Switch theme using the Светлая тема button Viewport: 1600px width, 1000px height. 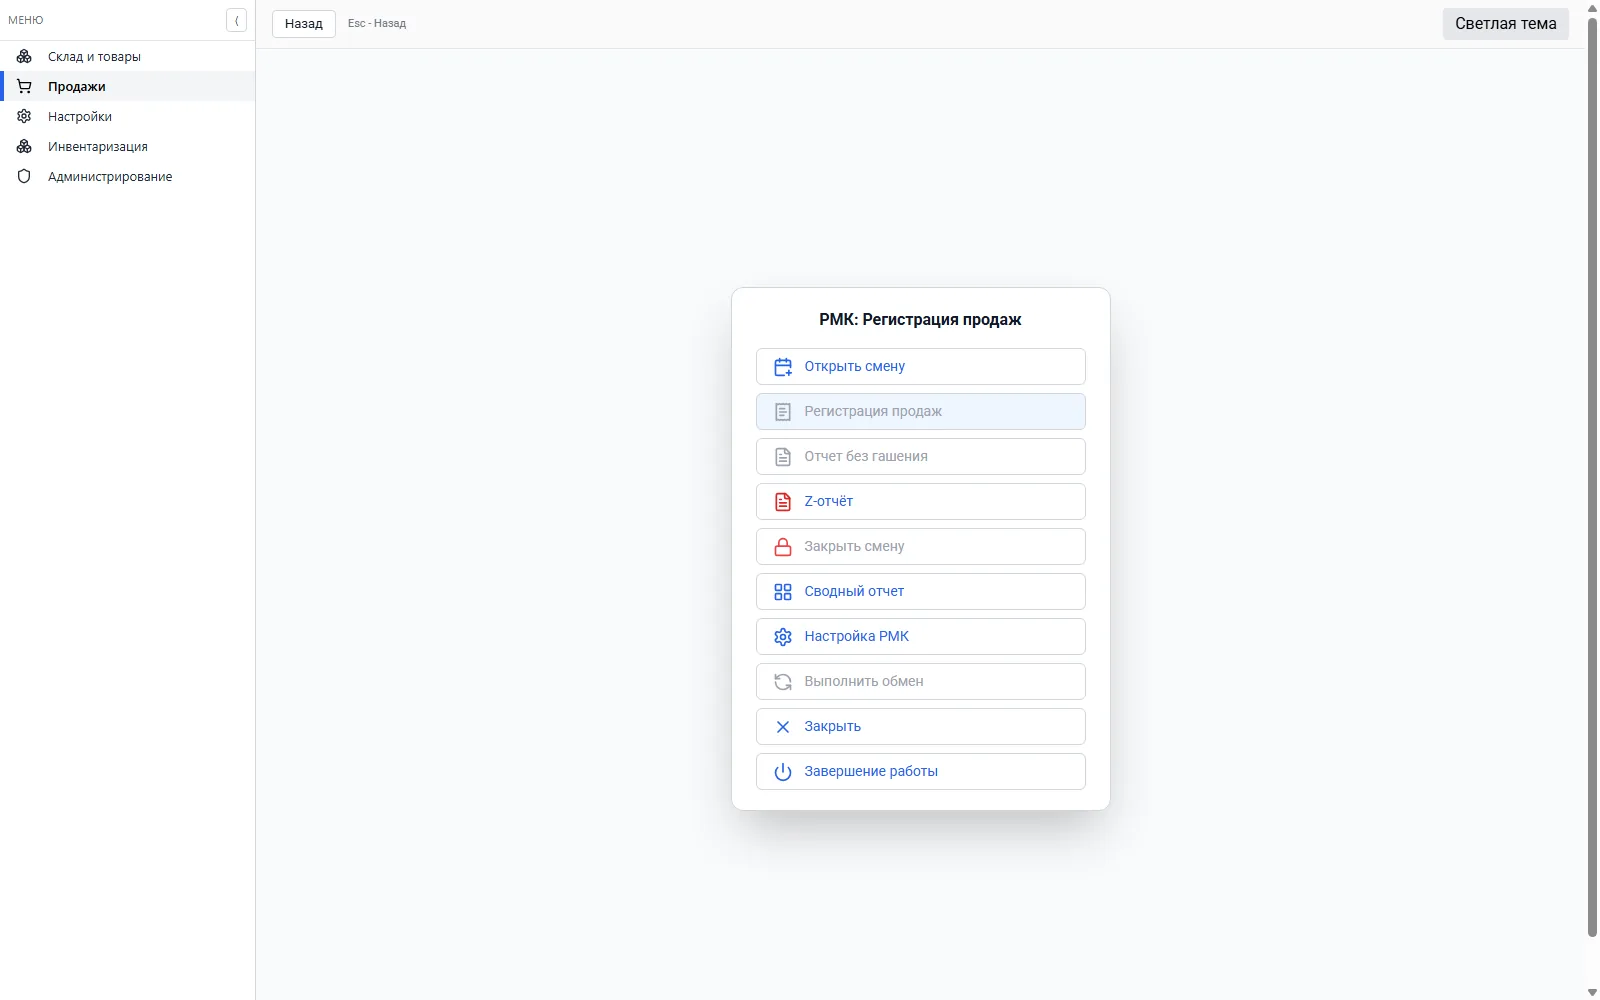pyautogui.click(x=1505, y=24)
